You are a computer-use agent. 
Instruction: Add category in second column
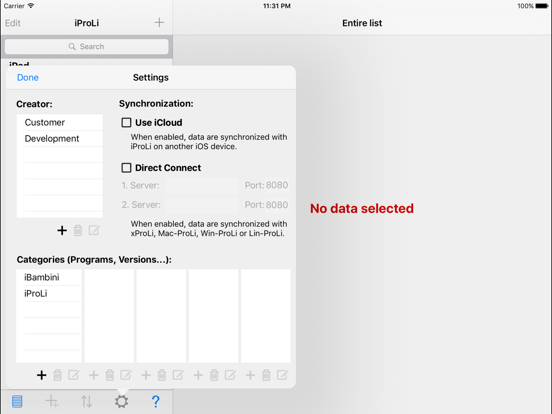click(94, 375)
